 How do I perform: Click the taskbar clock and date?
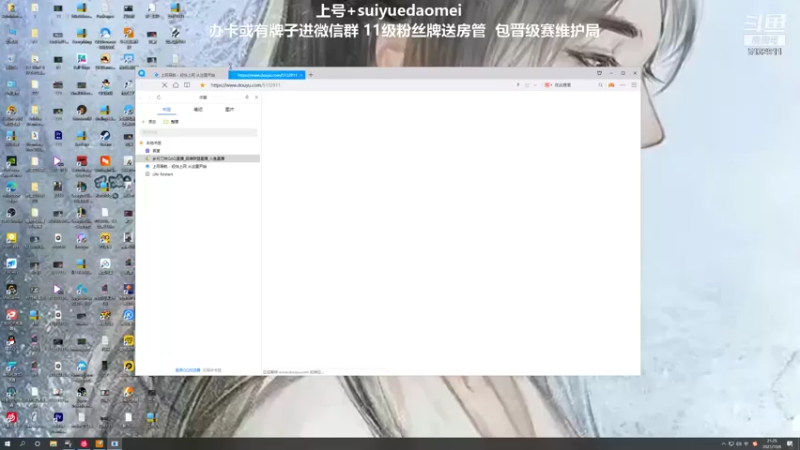[771, 443]
